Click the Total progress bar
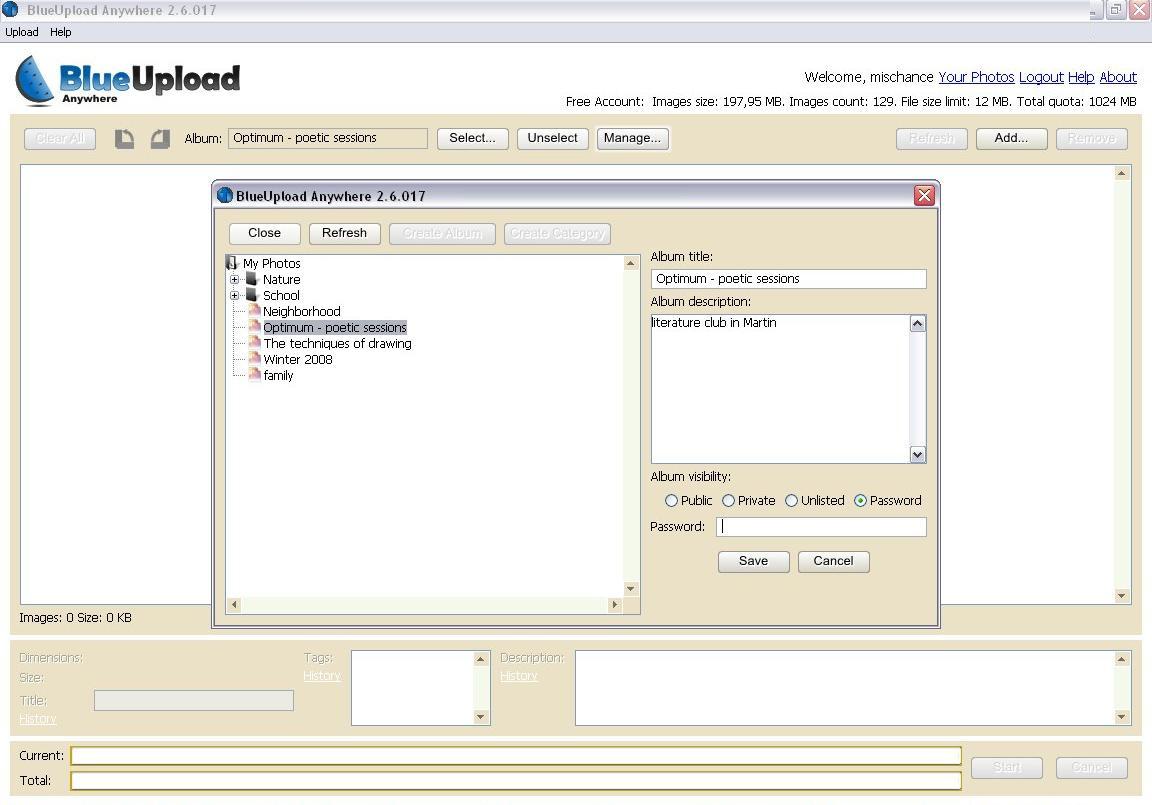The image size is (1152, 805). pos(516,781)
